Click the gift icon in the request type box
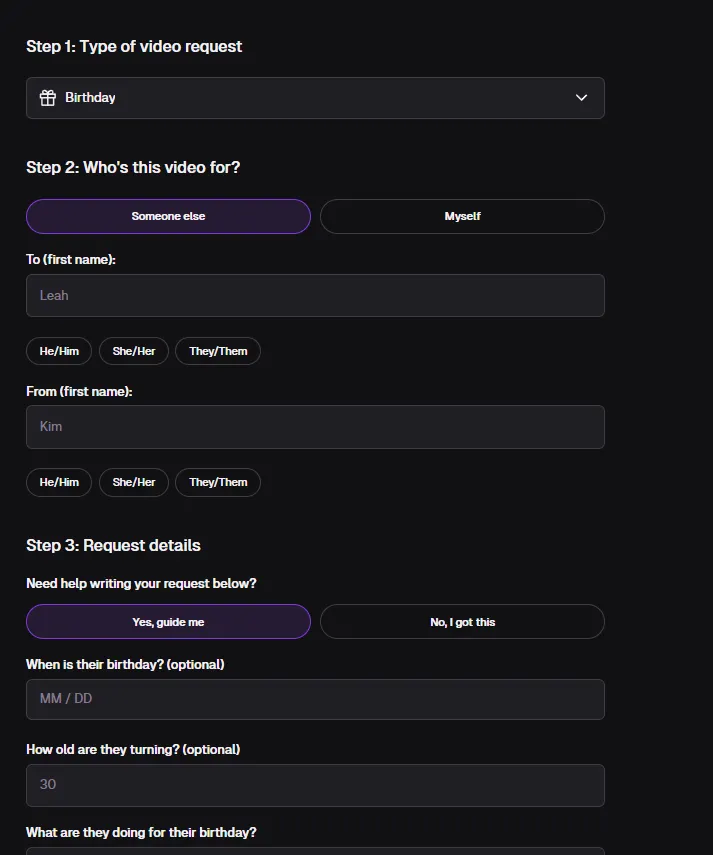Image resolution: width=713 pixels, height=855 pixels. [48, 98]
